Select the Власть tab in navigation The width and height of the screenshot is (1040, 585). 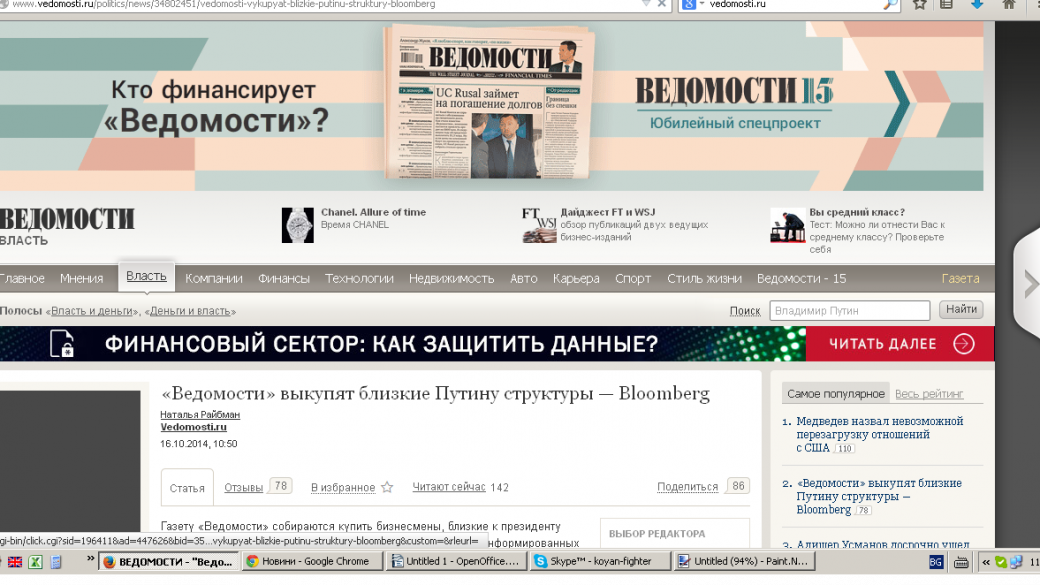(x=147, y=276)
